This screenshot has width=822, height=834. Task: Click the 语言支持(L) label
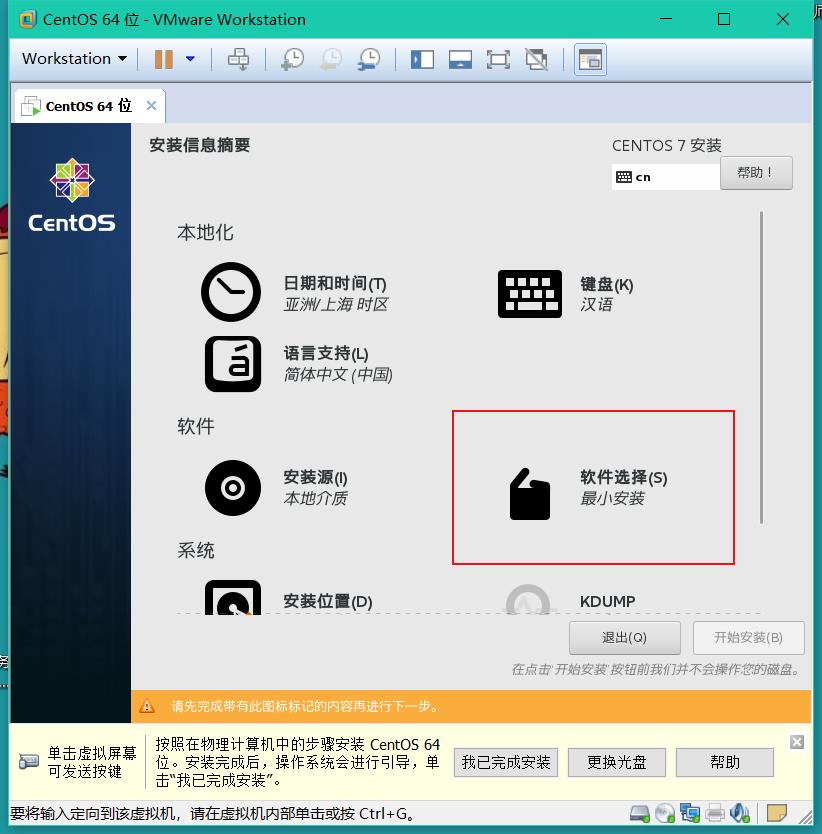326,354
